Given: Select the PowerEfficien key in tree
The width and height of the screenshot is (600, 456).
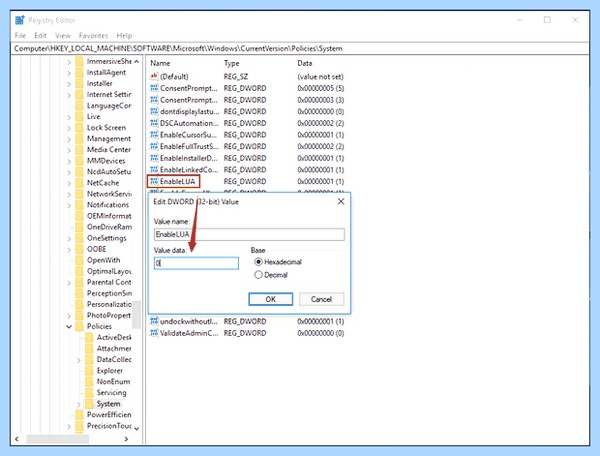Looking at the screenshot, I should [x=109, y=415].
